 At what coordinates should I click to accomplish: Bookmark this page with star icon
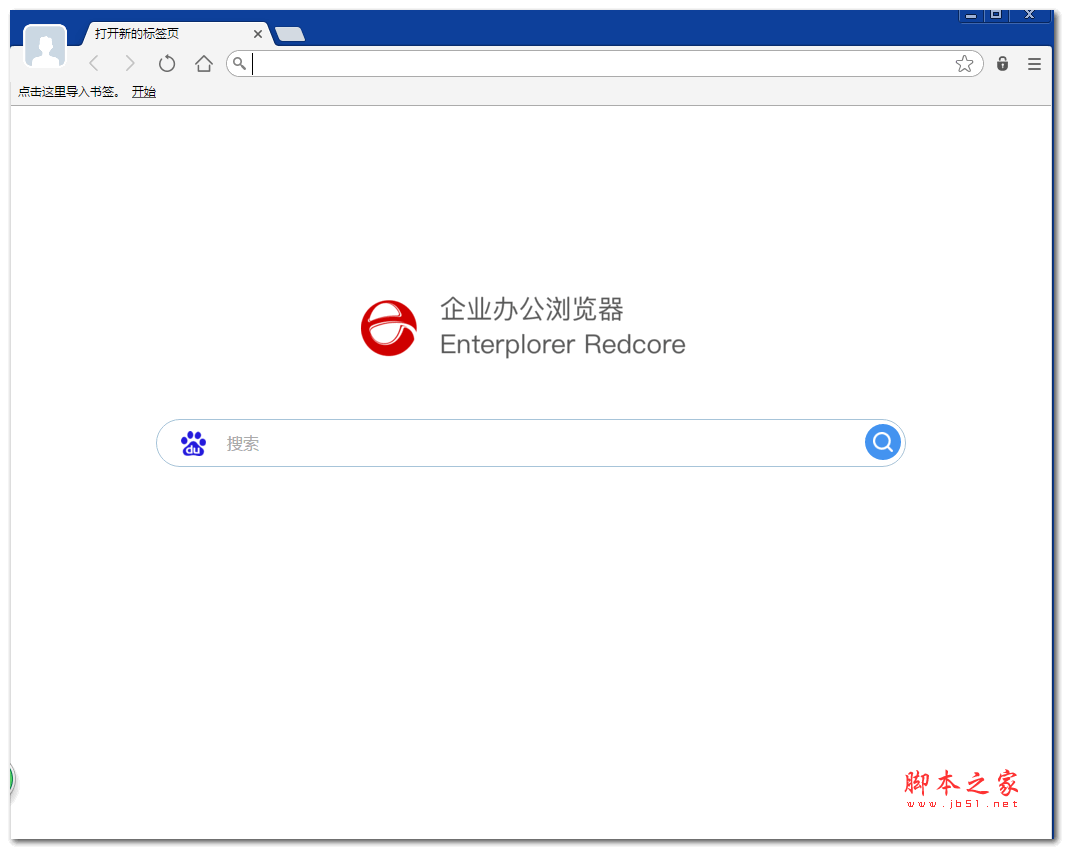click(x=964, y=64)
